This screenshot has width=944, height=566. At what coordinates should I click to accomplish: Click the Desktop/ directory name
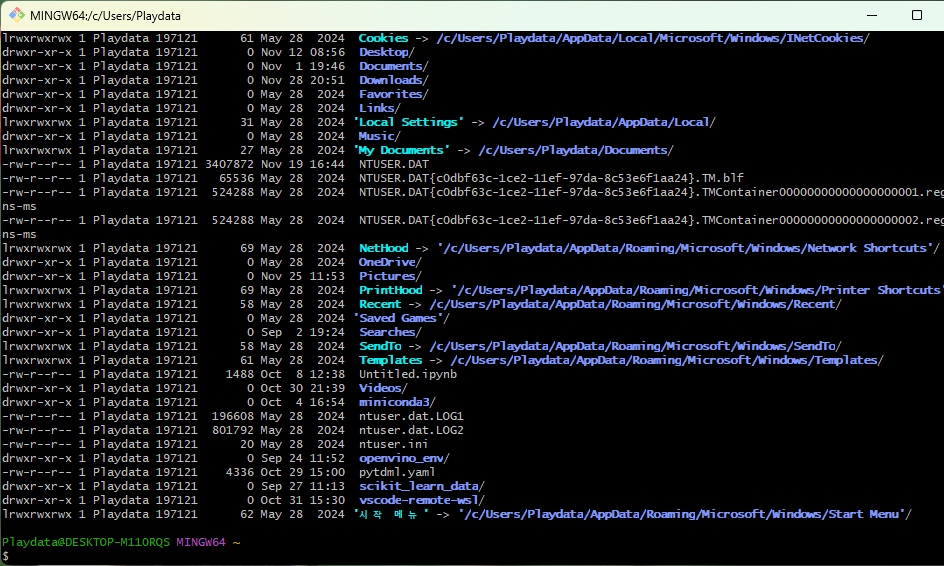387,52
